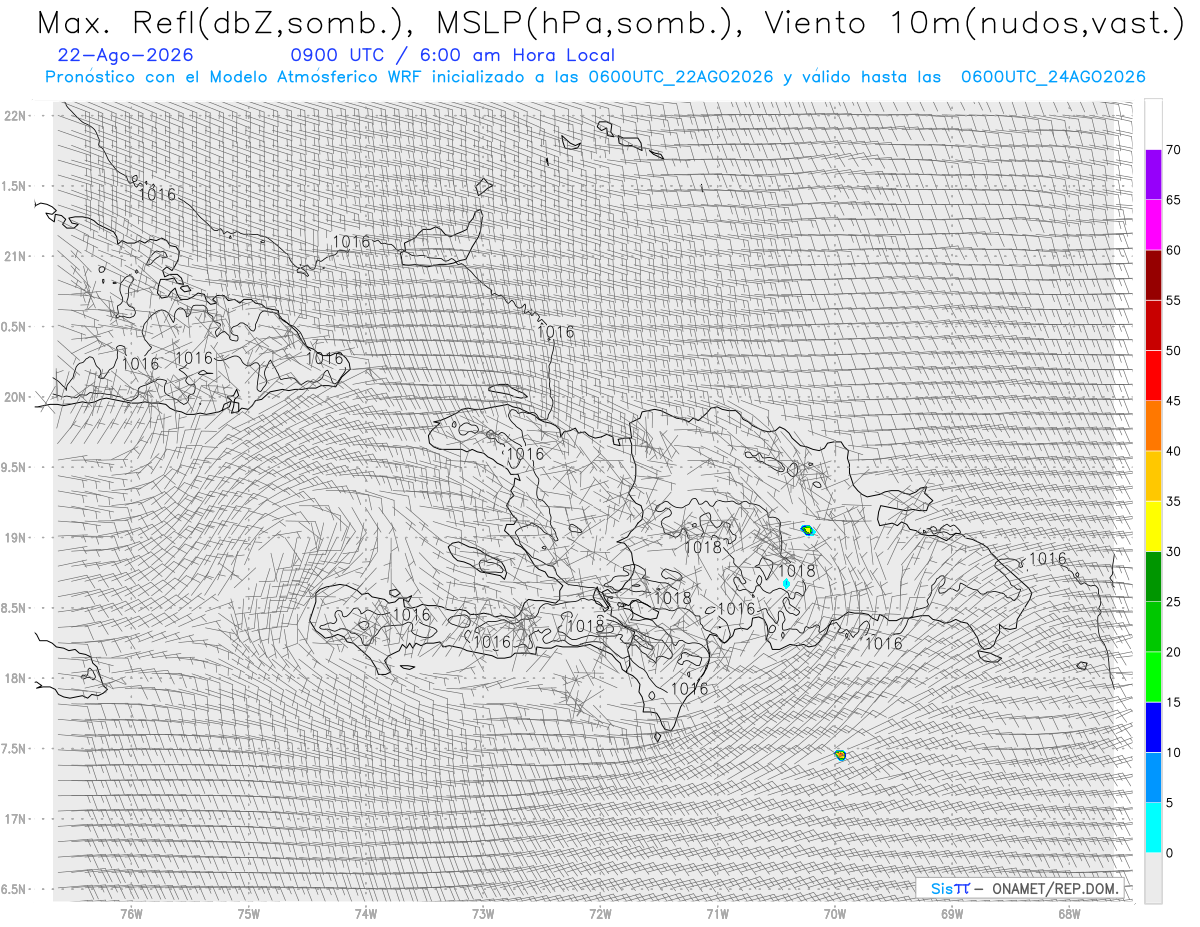Click the 1.5N latitude axis label
Screen dimensions: 1200x927
(x=15, y=186)
